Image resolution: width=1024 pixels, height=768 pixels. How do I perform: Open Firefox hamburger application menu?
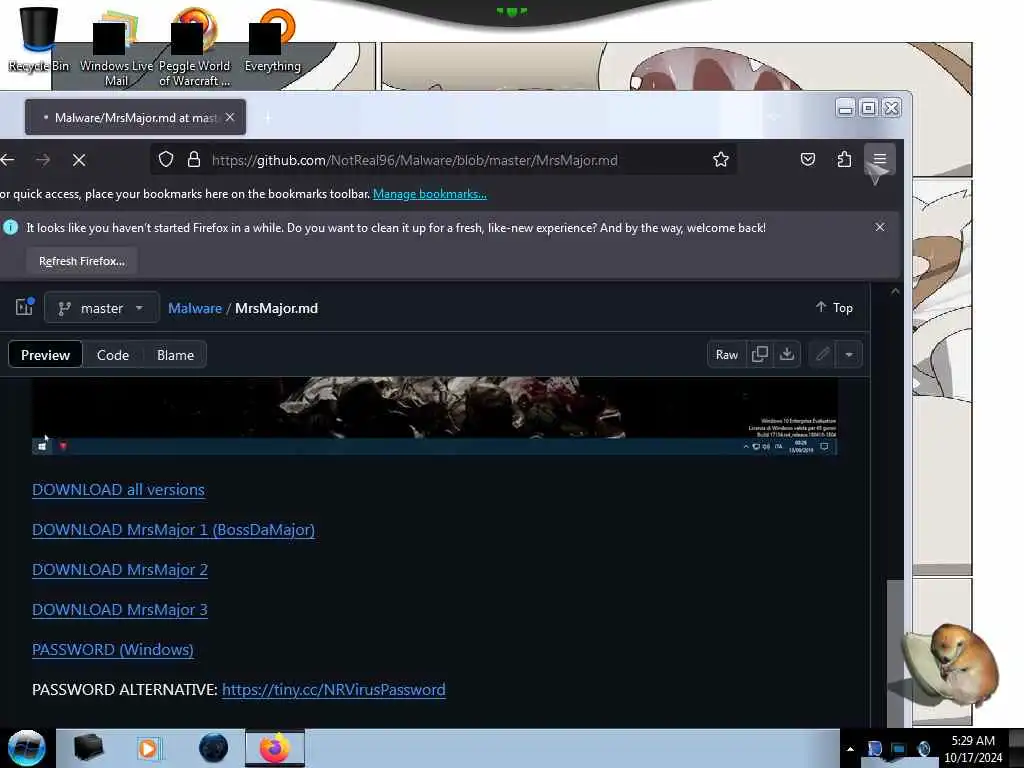click(x=880, y=159)
